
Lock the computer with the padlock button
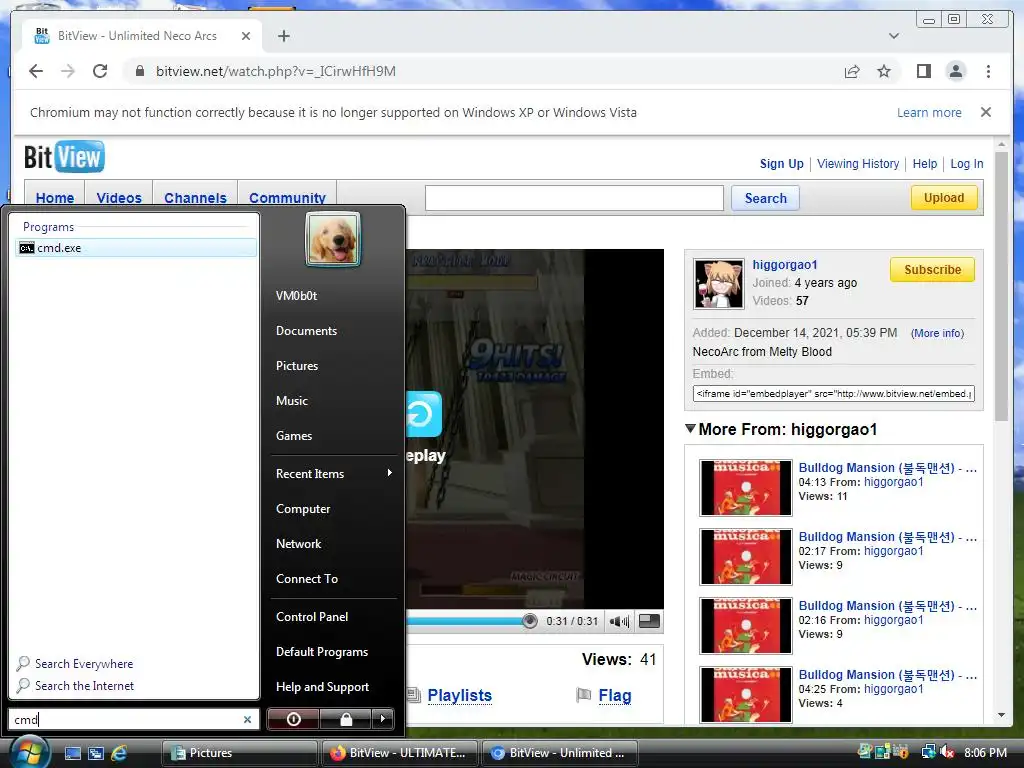(346, 719)
